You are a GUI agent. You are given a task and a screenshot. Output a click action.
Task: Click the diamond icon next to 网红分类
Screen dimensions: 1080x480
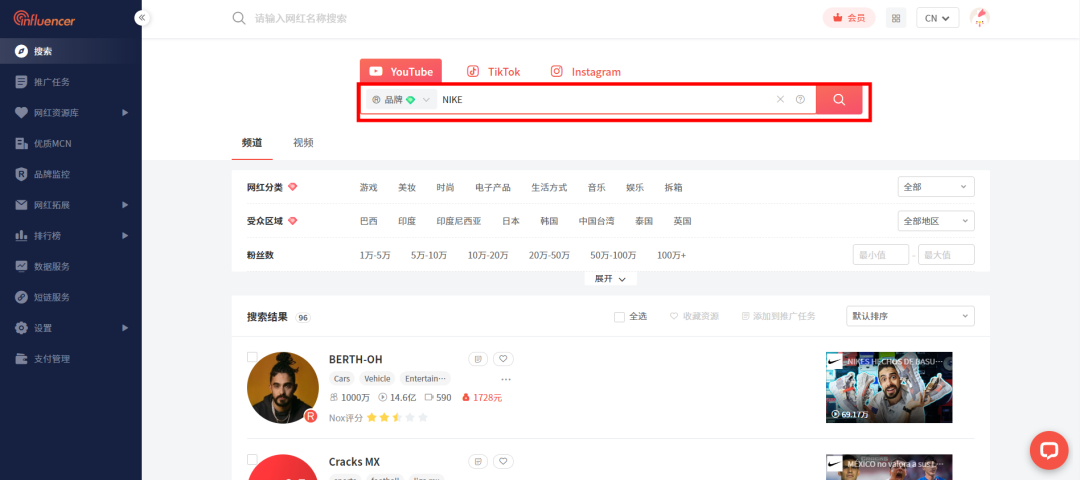pos(292,187)
